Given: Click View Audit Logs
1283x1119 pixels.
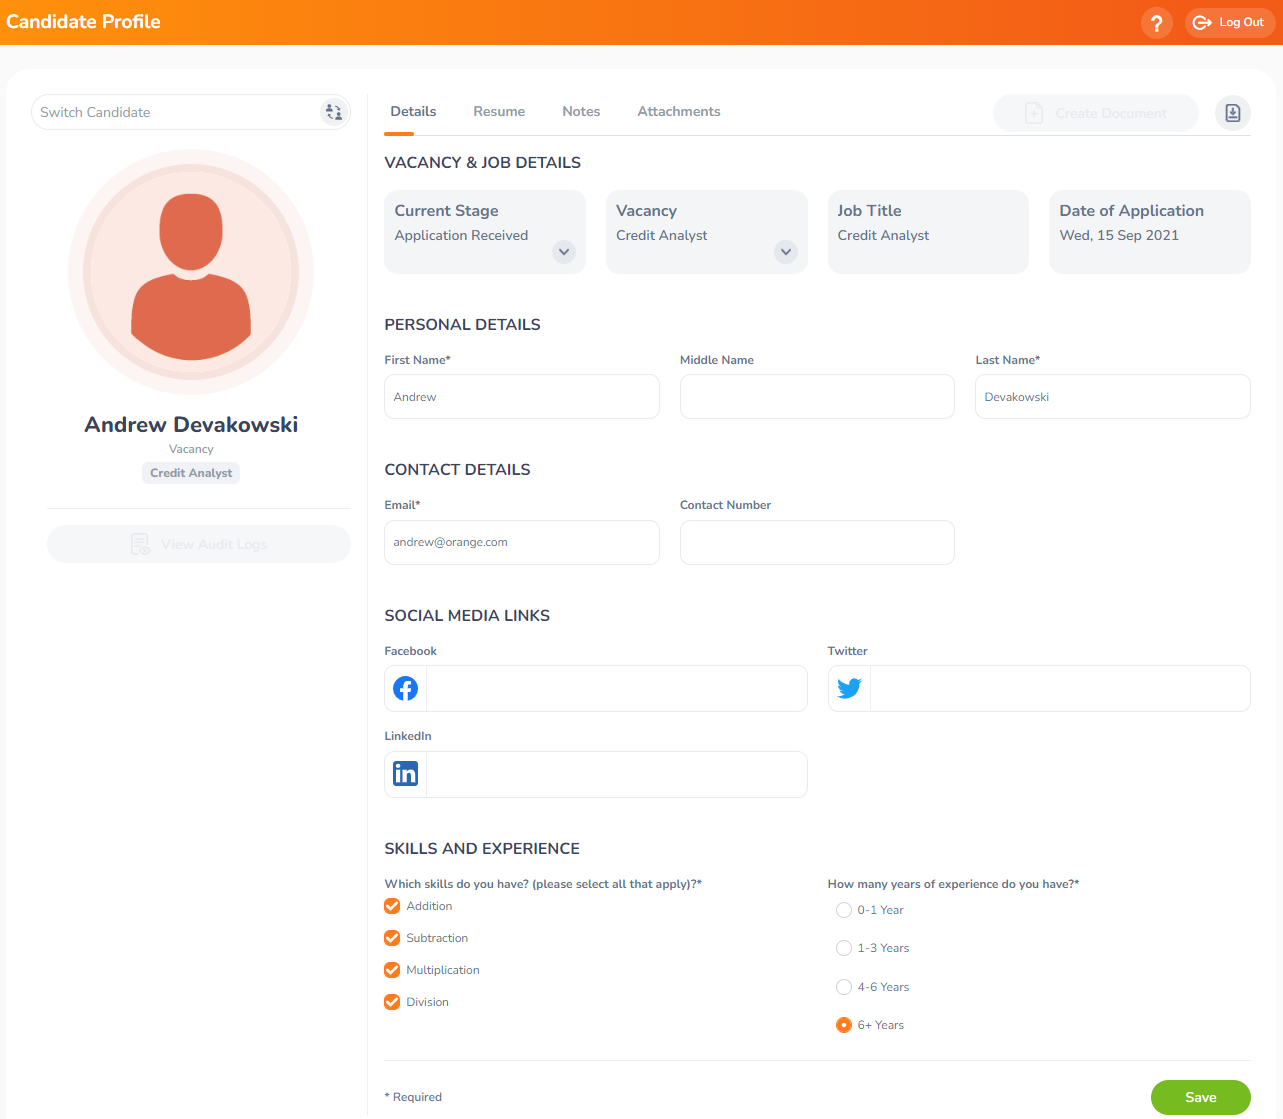Looking at the screenshot, I should coord(198,543).
